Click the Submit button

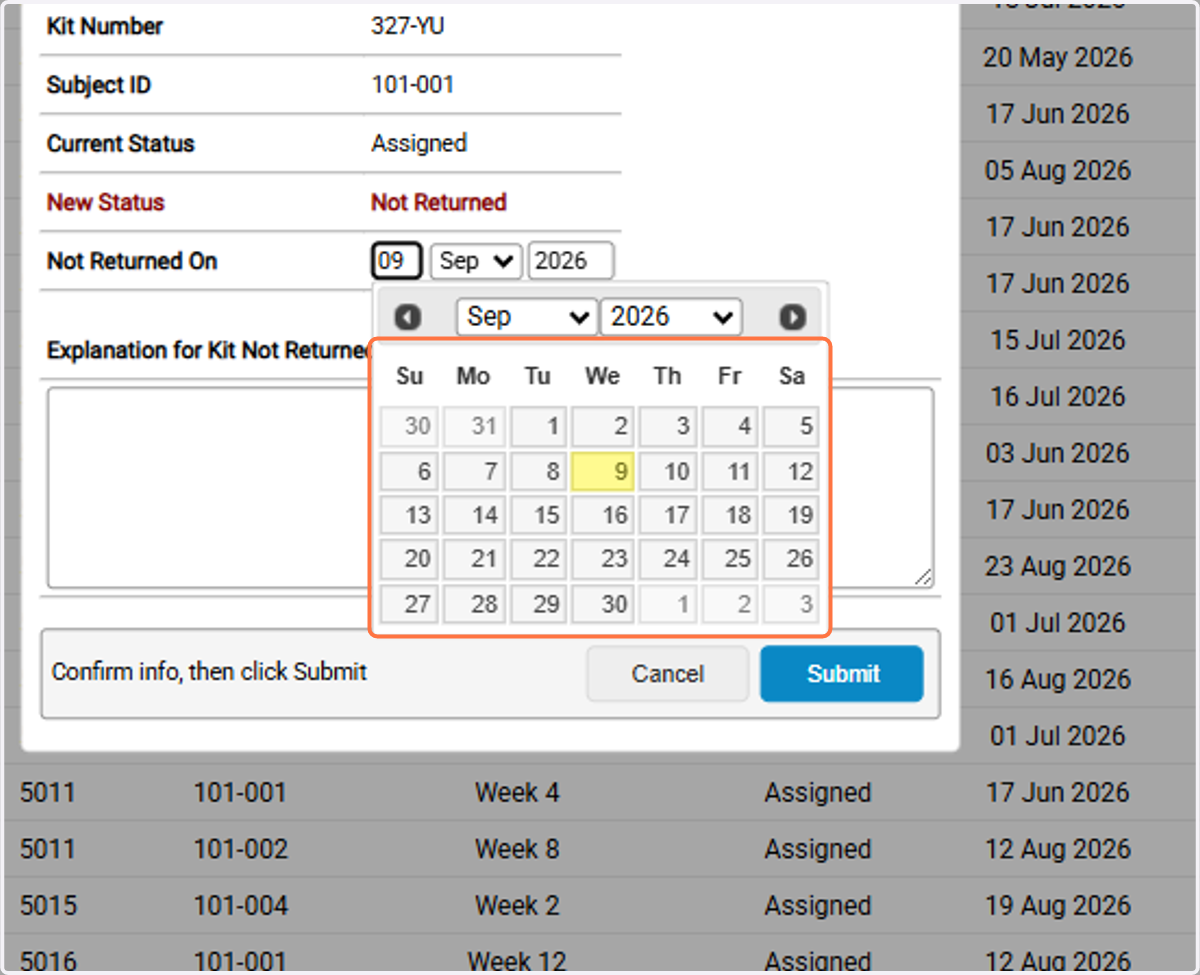click(842, 674)
